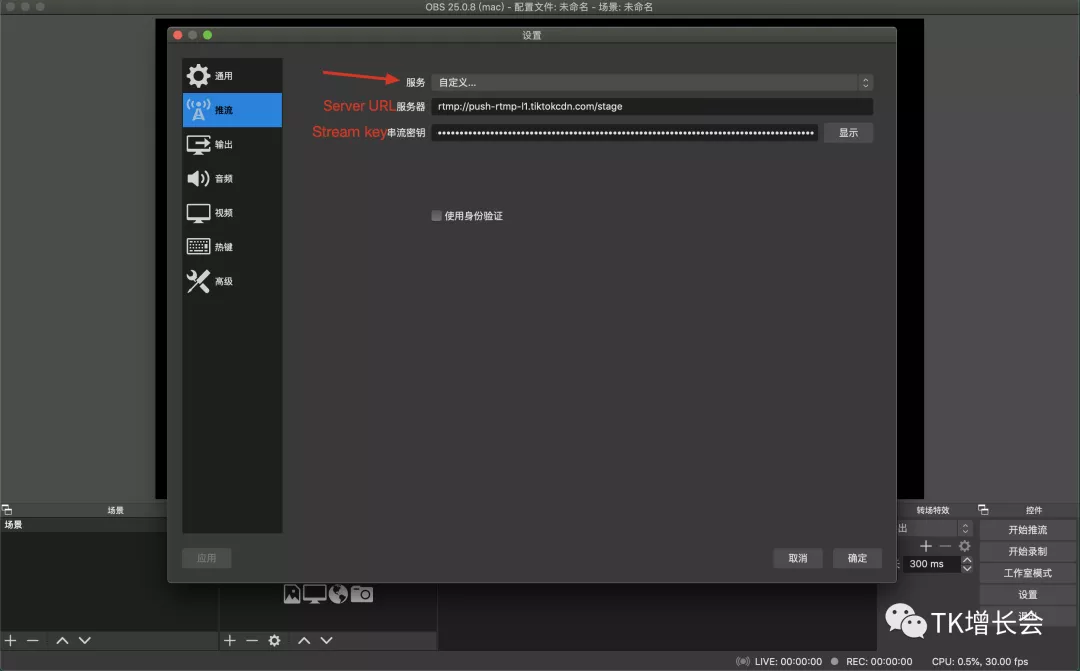Open the 高级 (Advanced) settings section
The image size is (1080, 671).
[232, 281]
